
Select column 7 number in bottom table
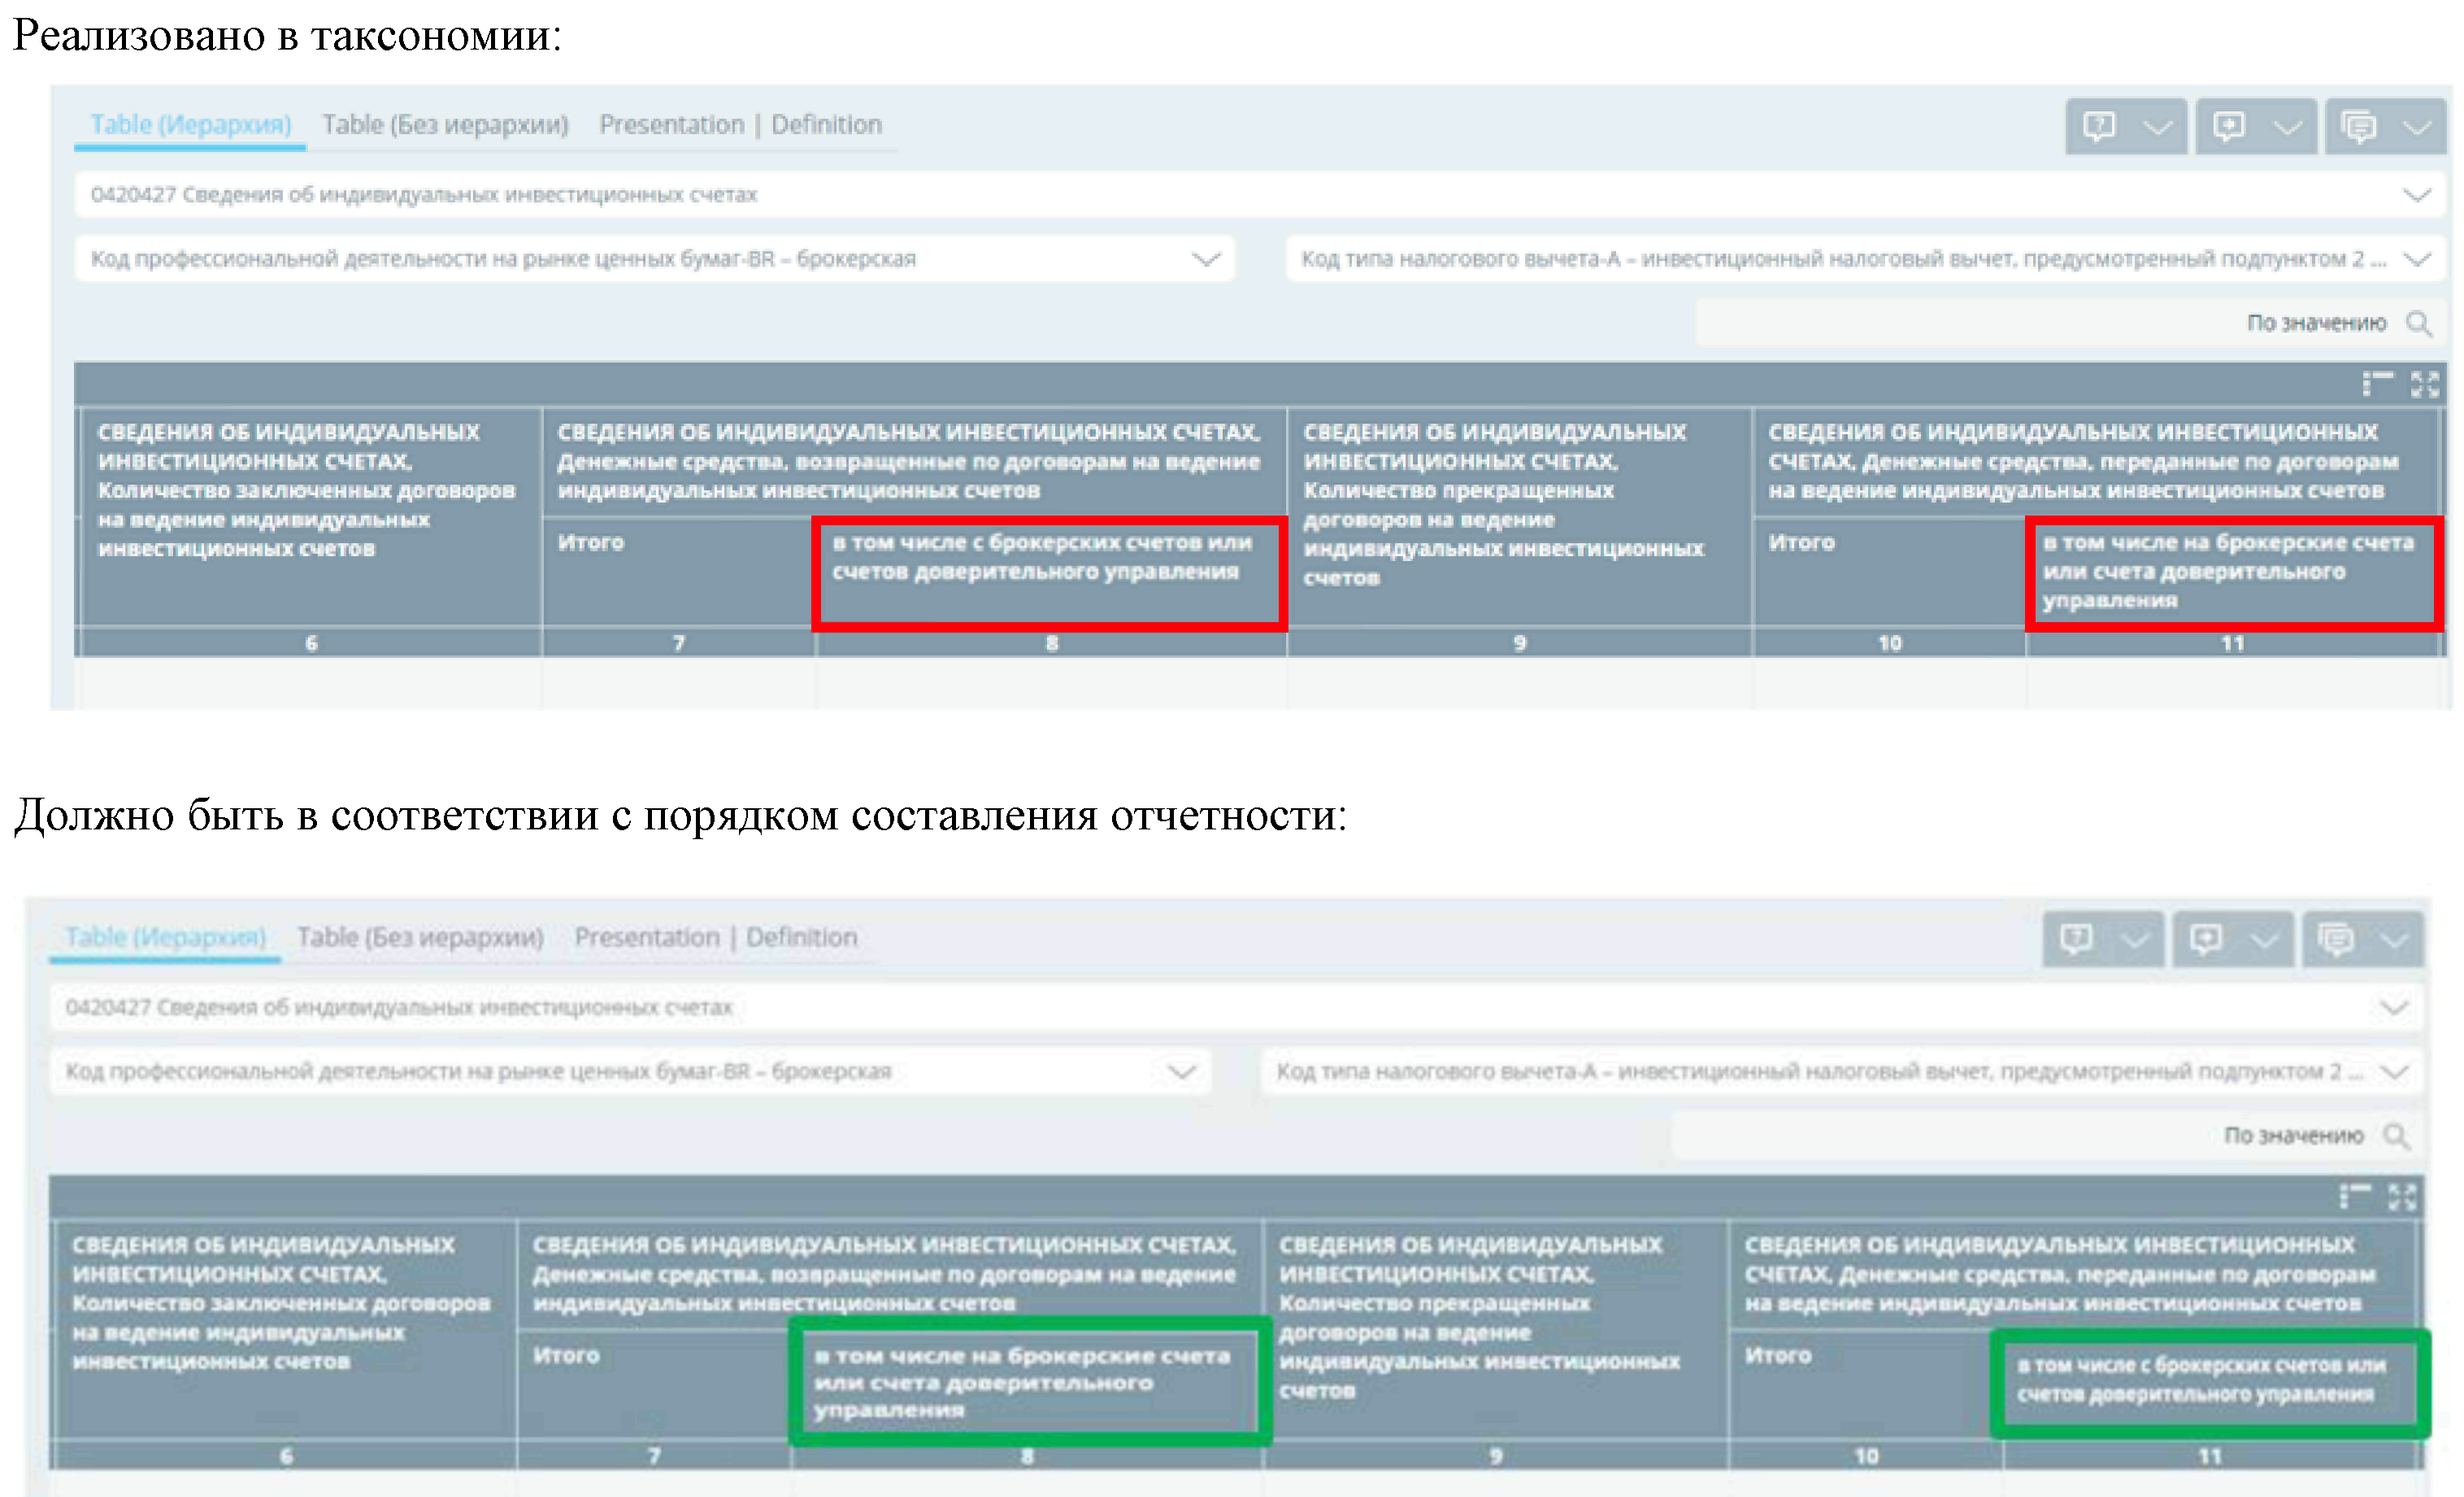click(655, 1456)
